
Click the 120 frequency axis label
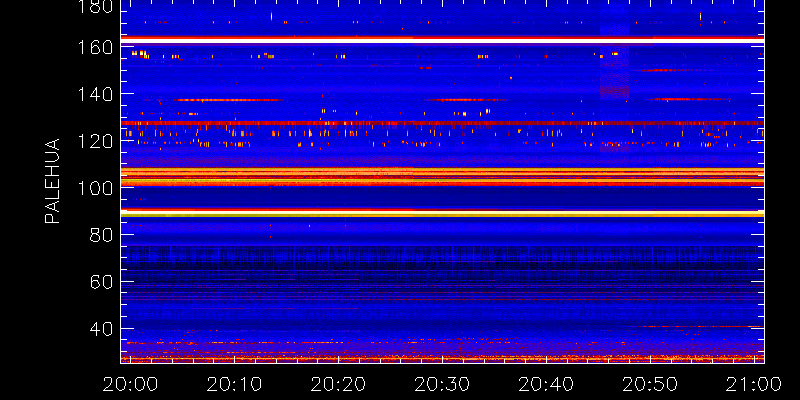click(x=94, y=141)
